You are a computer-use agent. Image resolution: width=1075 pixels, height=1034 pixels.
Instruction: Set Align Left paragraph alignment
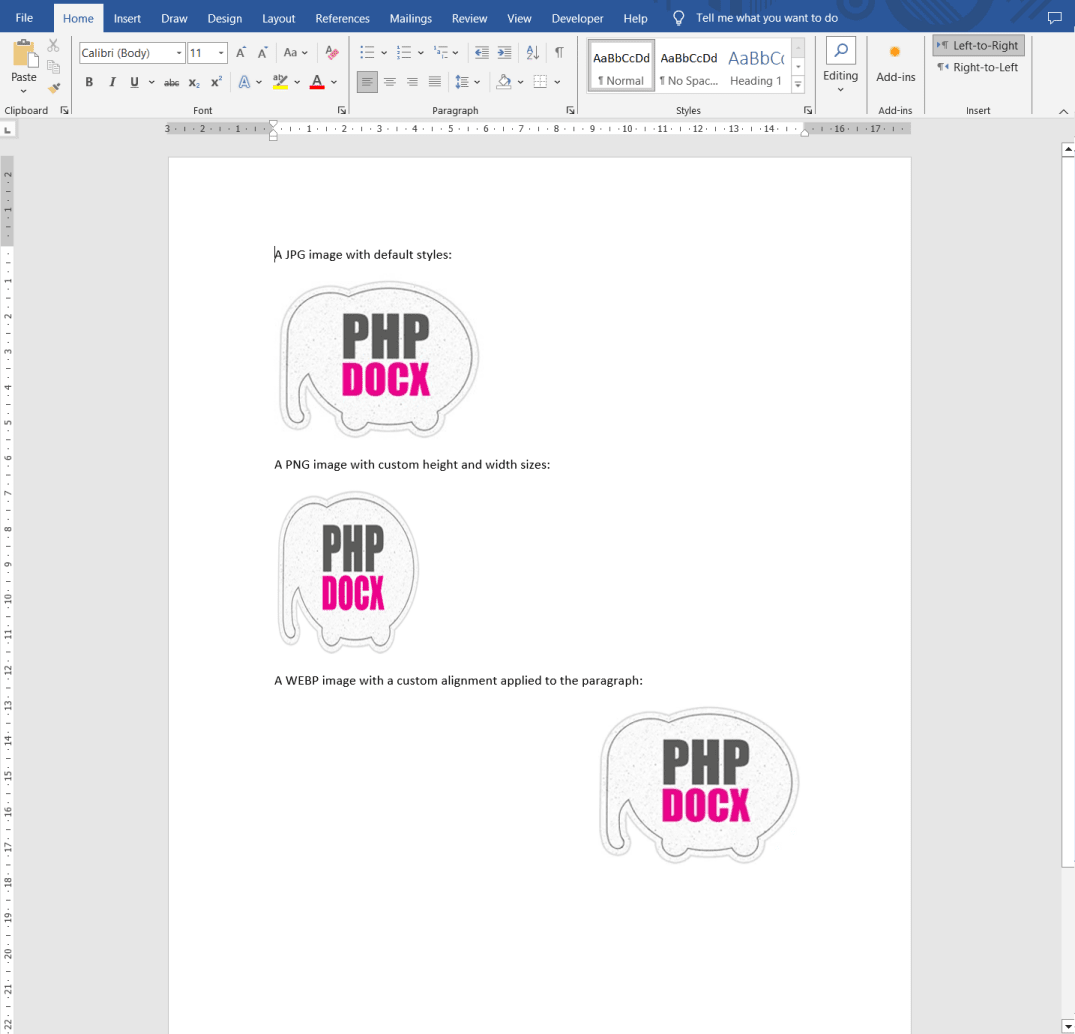pyautogui.click(x=367, y=82)
